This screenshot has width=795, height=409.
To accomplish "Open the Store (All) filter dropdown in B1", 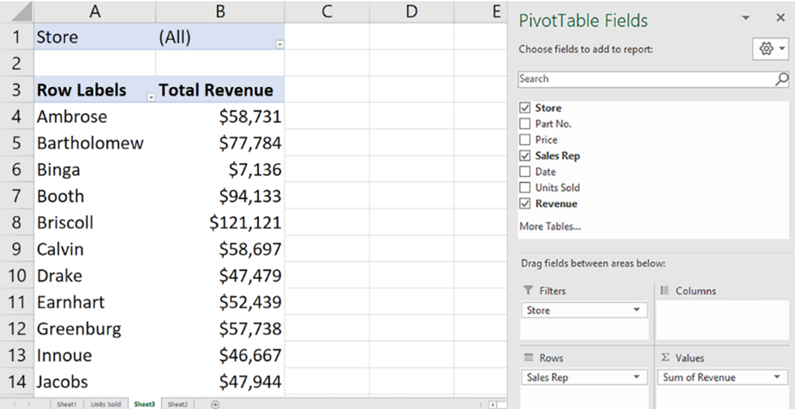I will (279, 44).
